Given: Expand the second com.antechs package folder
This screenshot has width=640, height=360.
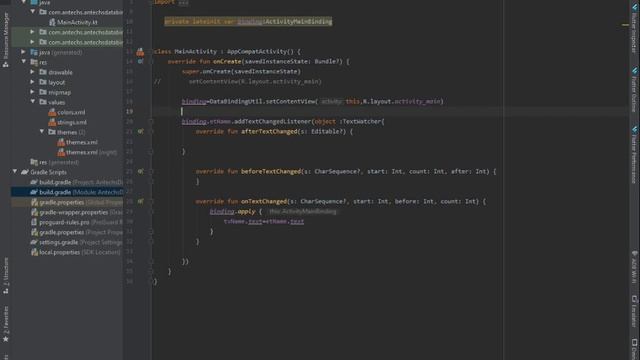Looking at the screenshot, I should (x=33, y=32).
